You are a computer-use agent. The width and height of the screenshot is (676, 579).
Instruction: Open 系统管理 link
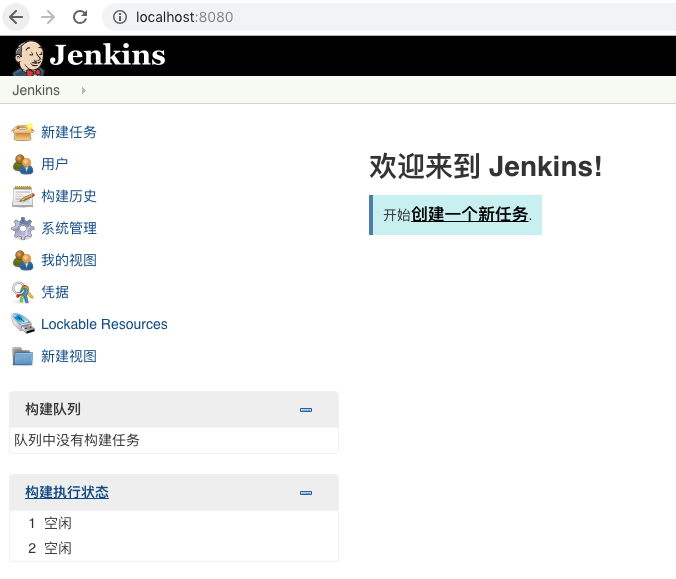(69, 228)
